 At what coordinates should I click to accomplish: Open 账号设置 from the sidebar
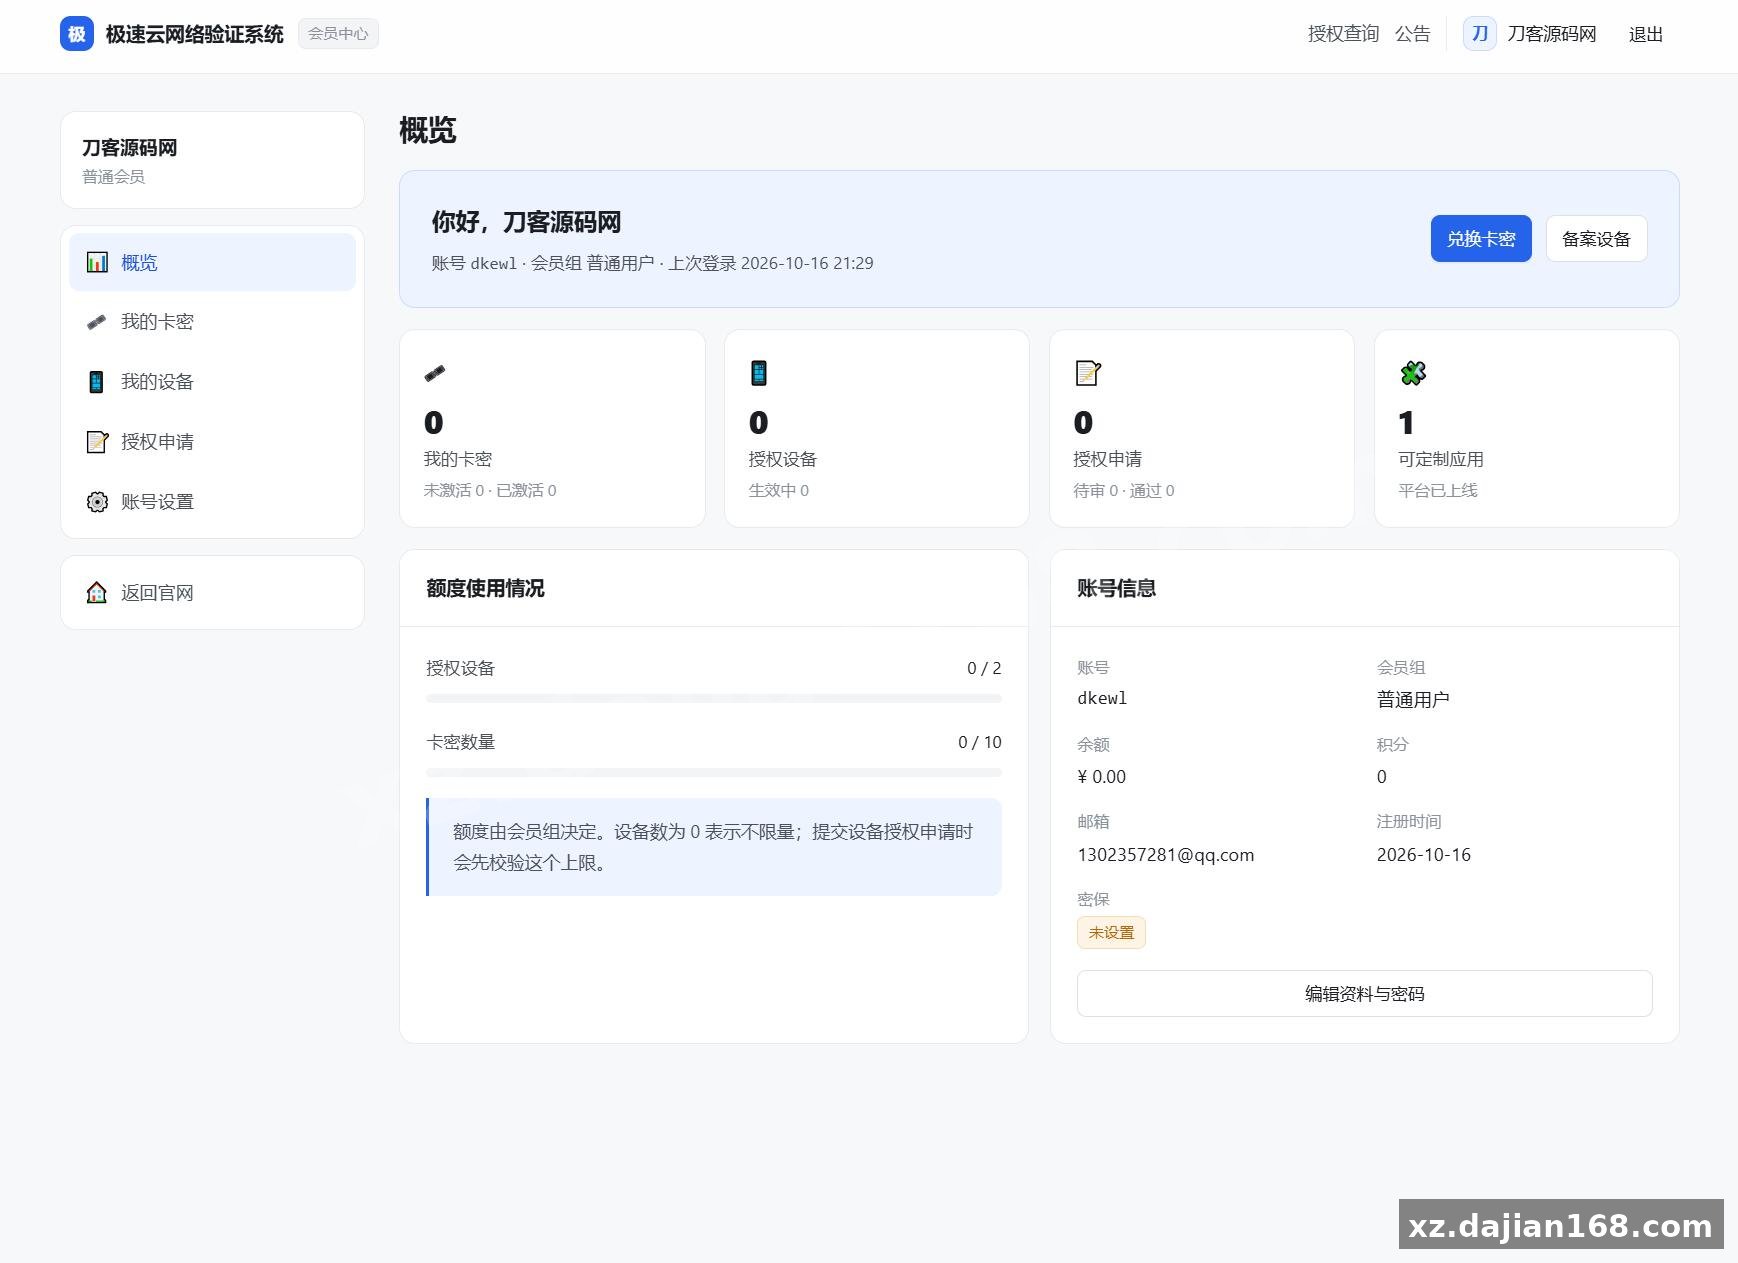(212, 502)
